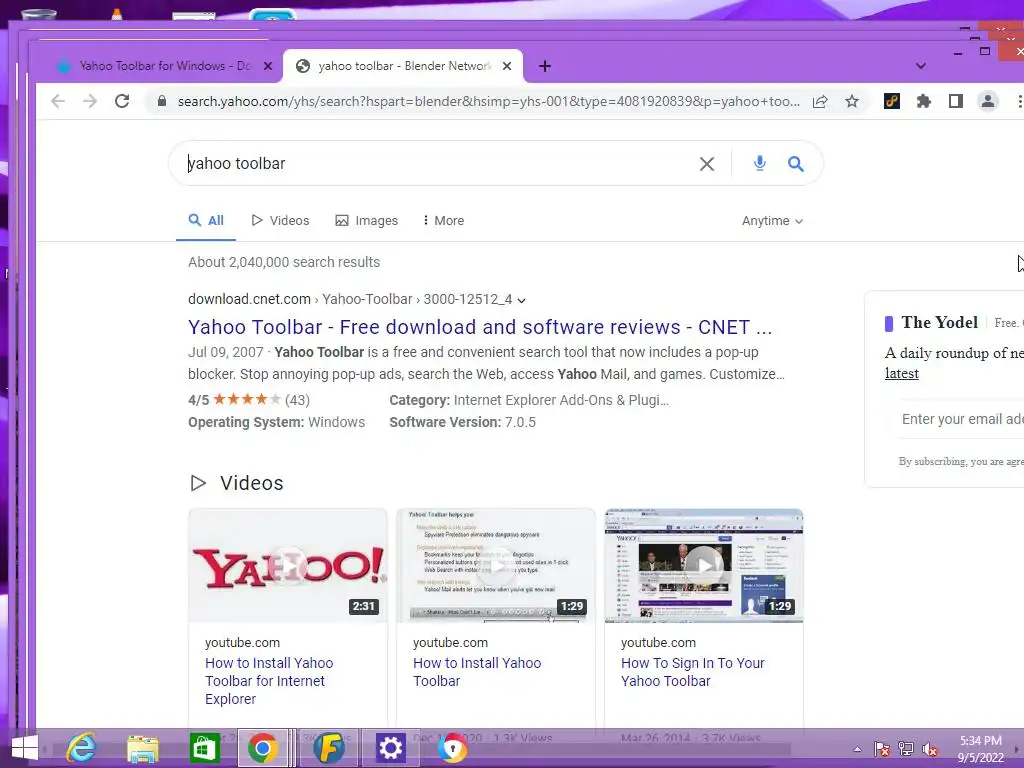Select the All results tab
This screenshot has height=768, width=1024.
[206, 221]
